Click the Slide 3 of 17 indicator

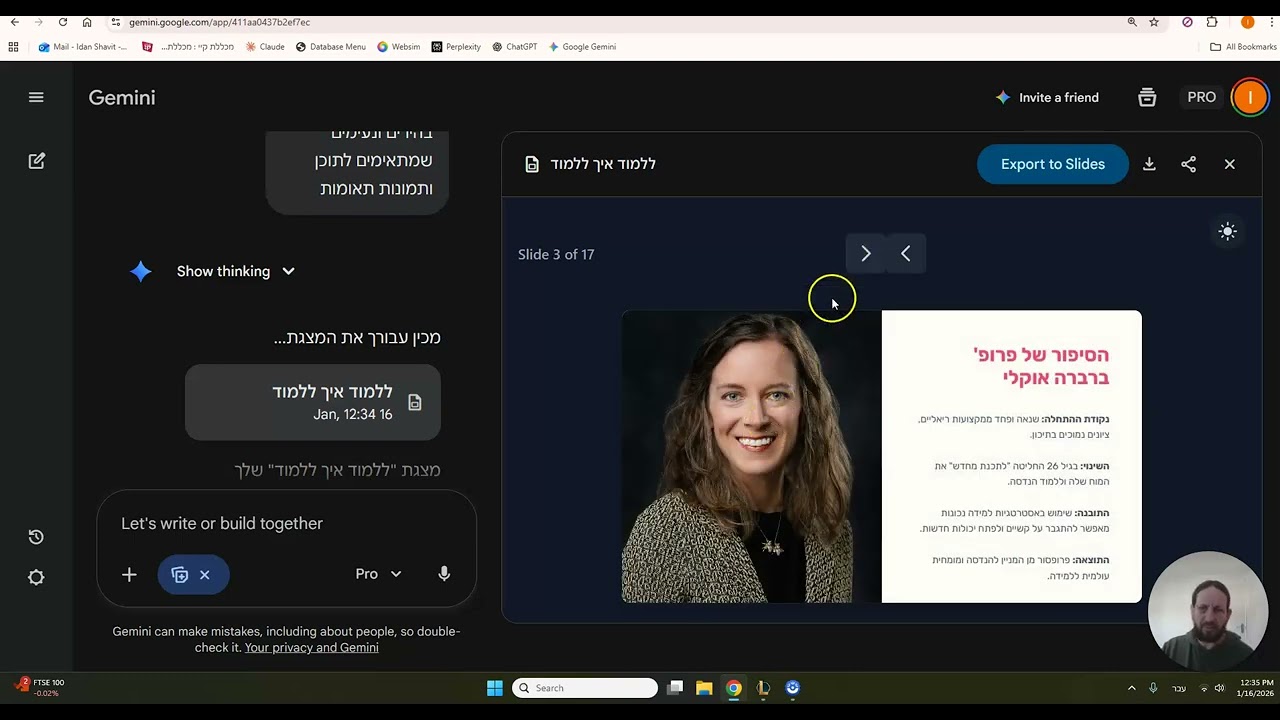pos(556,254)
